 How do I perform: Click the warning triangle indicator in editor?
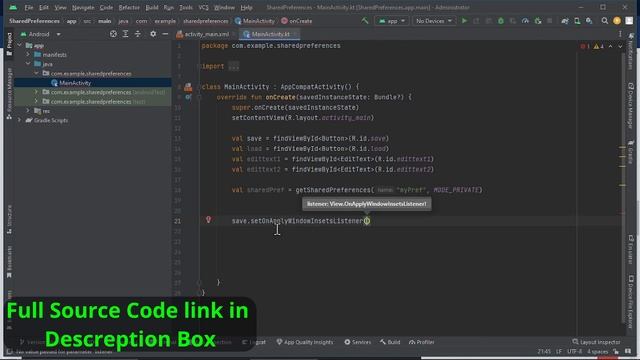[x=598, y=47]
